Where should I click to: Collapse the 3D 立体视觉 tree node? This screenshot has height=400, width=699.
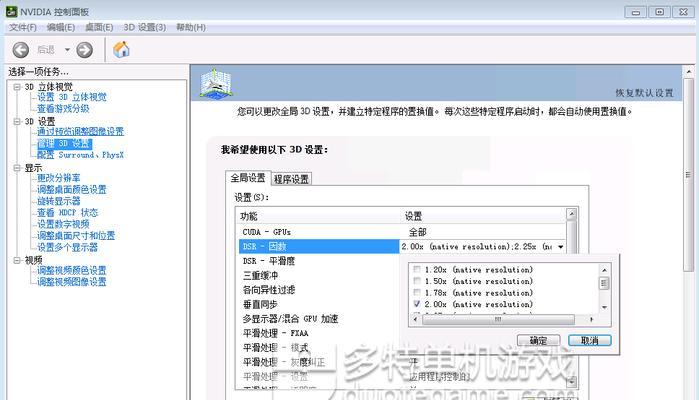point(17,87)
